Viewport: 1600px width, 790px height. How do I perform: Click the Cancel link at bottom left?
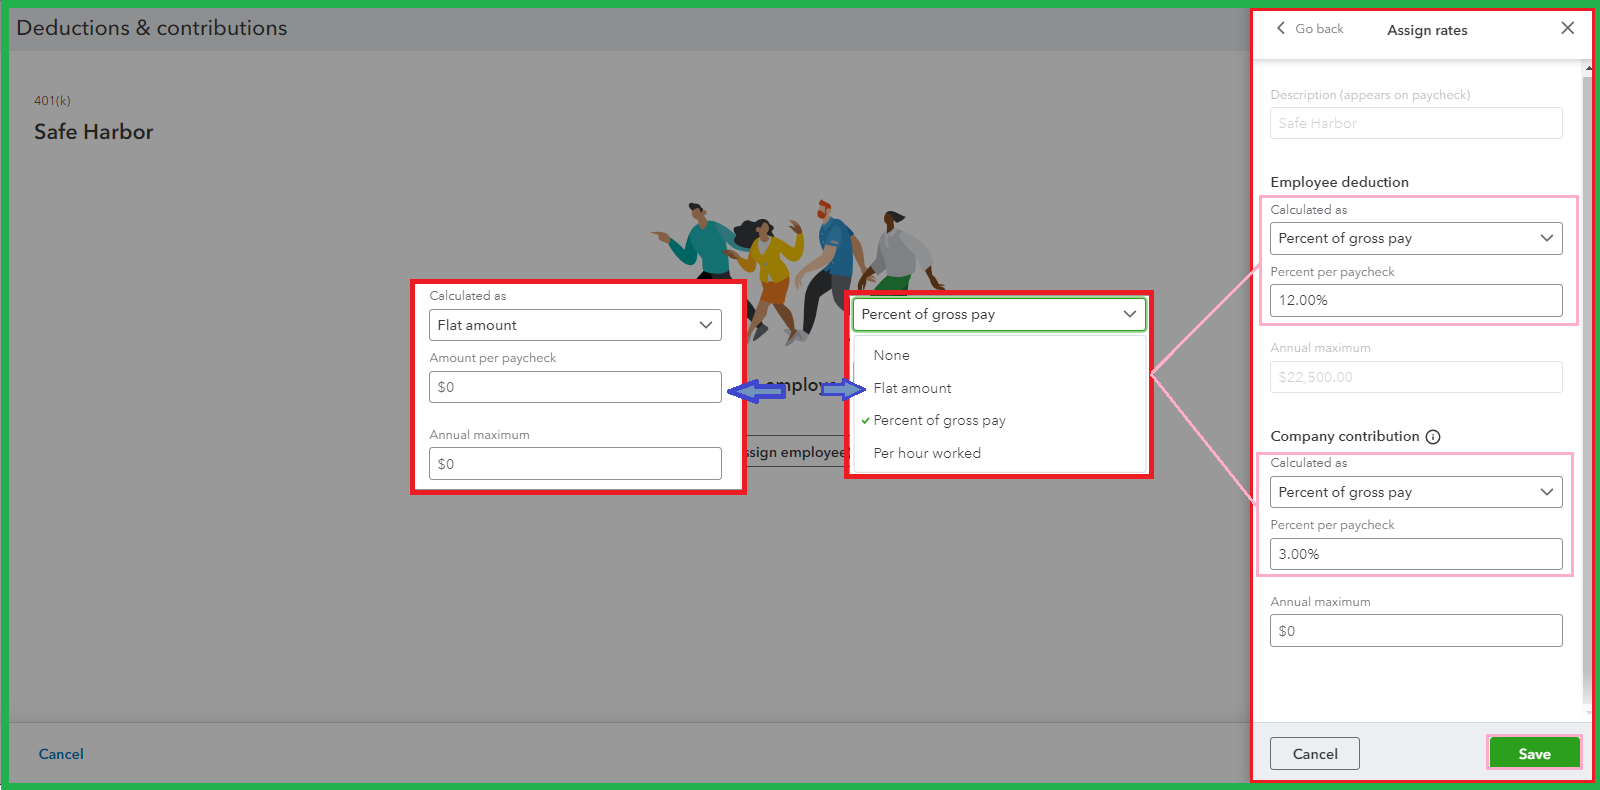[61, 754]
